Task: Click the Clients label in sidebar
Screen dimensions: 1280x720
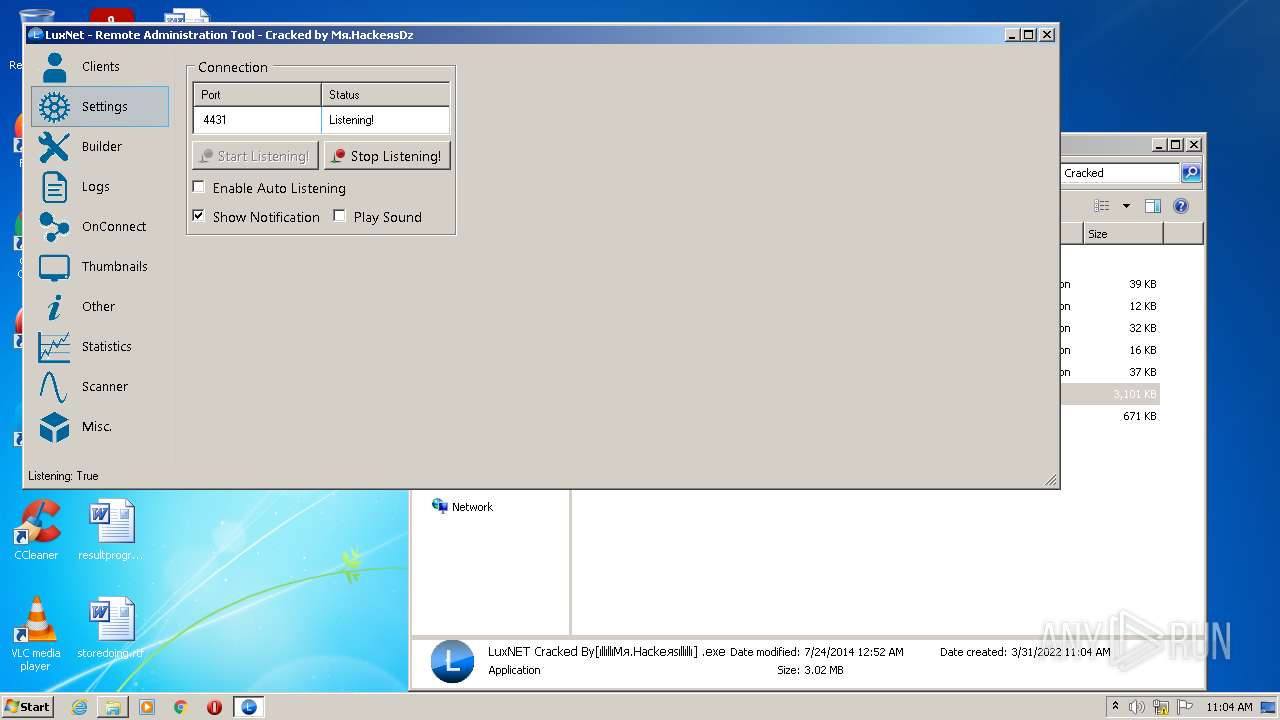Action: tap(101, 67)
